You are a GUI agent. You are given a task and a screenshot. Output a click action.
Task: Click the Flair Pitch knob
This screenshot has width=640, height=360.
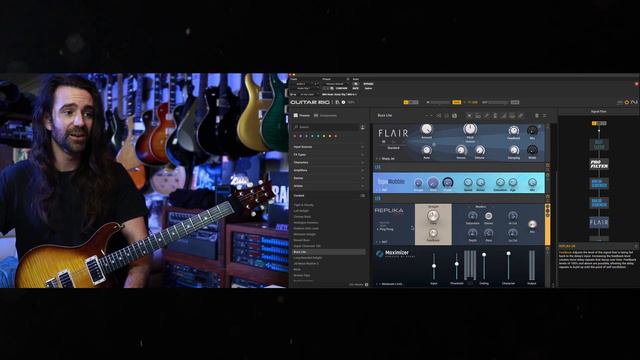(470, 129)
